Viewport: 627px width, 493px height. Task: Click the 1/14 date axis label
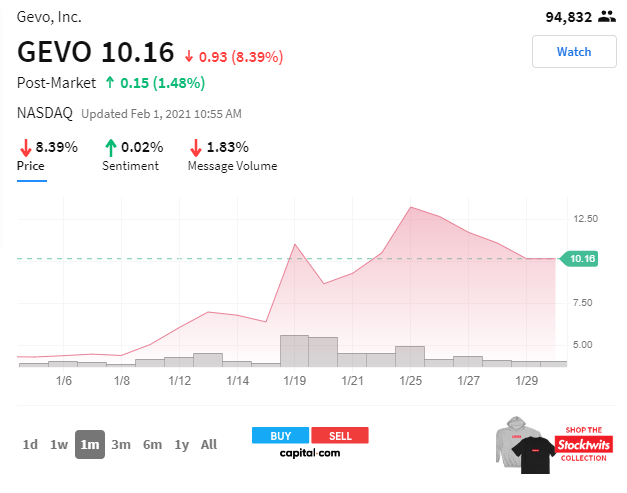click(x=238, y=380)
